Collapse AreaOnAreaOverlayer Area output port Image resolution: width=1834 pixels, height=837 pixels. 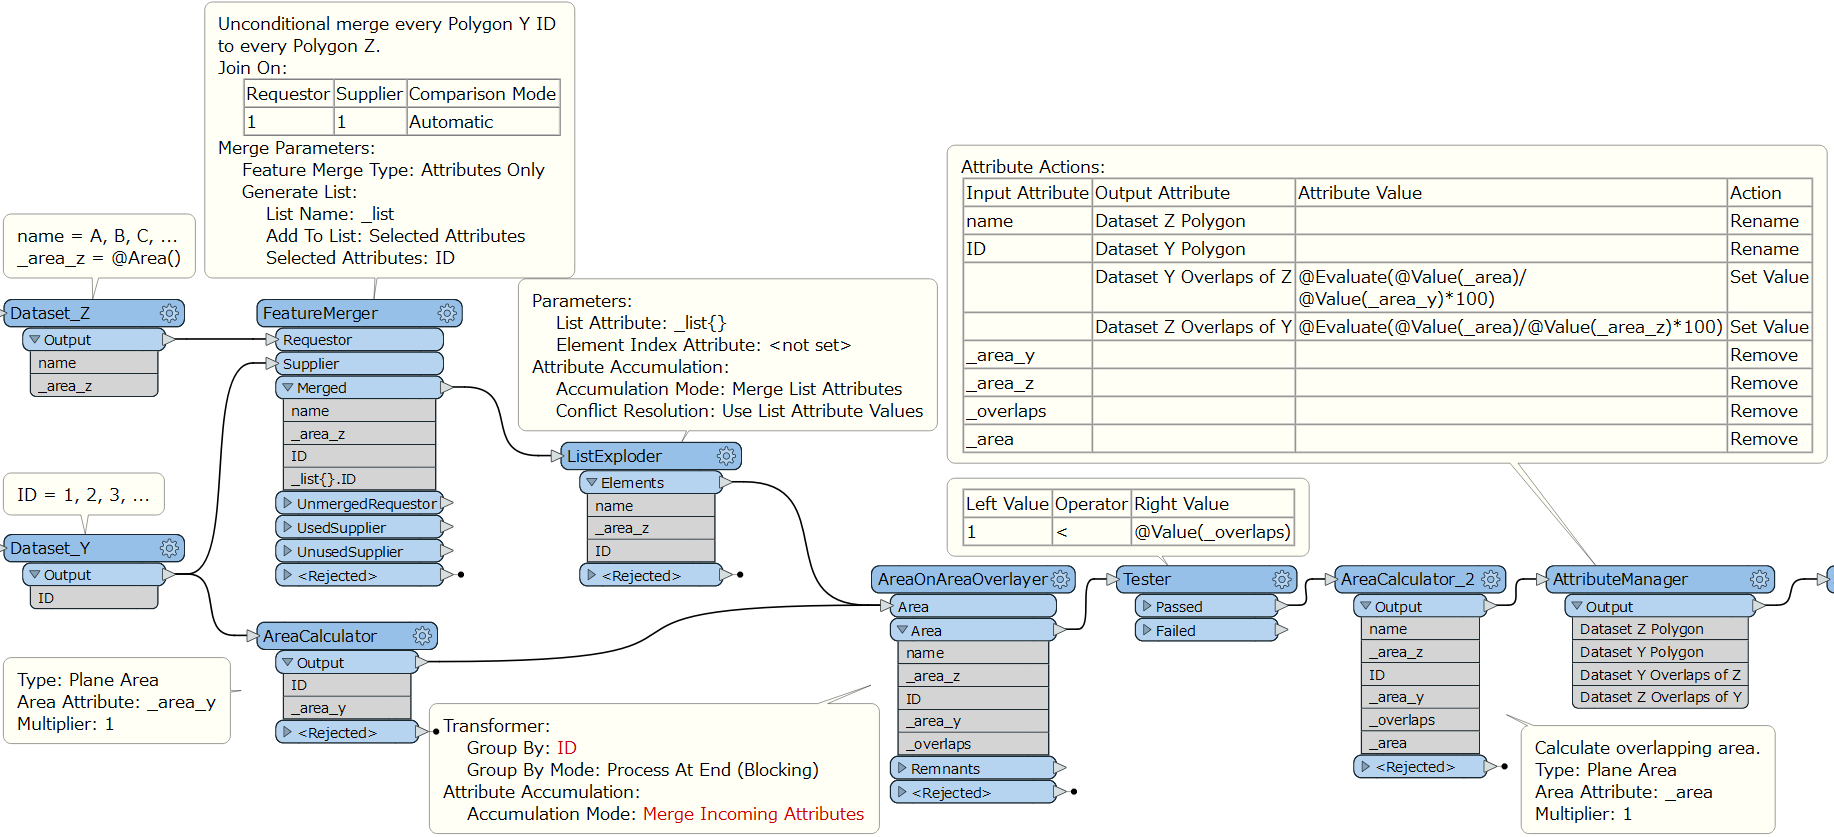902,630
